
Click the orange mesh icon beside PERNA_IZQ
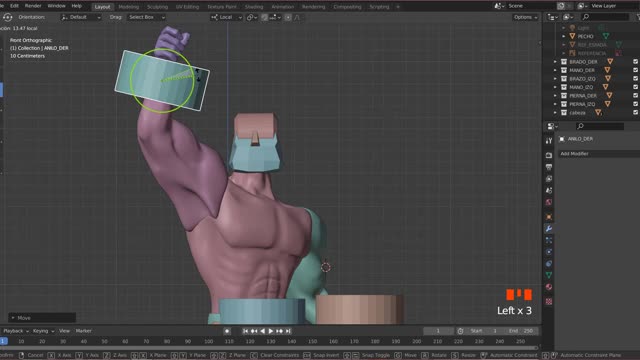(x=608, y=104)
